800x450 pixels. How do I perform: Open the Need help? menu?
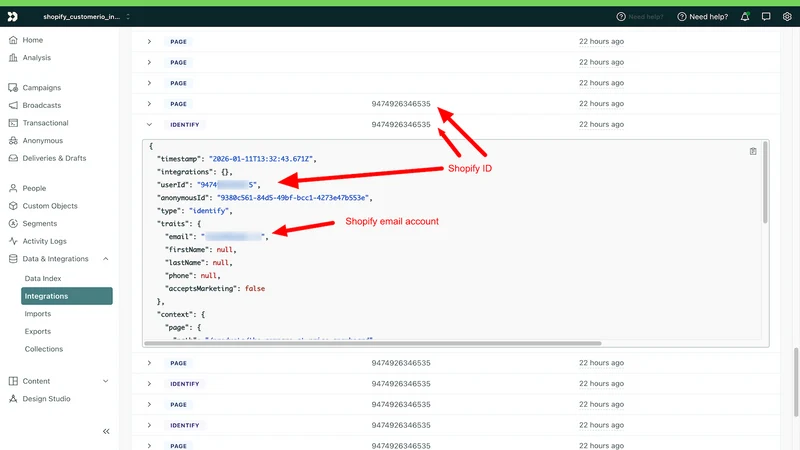pos(703,17)
